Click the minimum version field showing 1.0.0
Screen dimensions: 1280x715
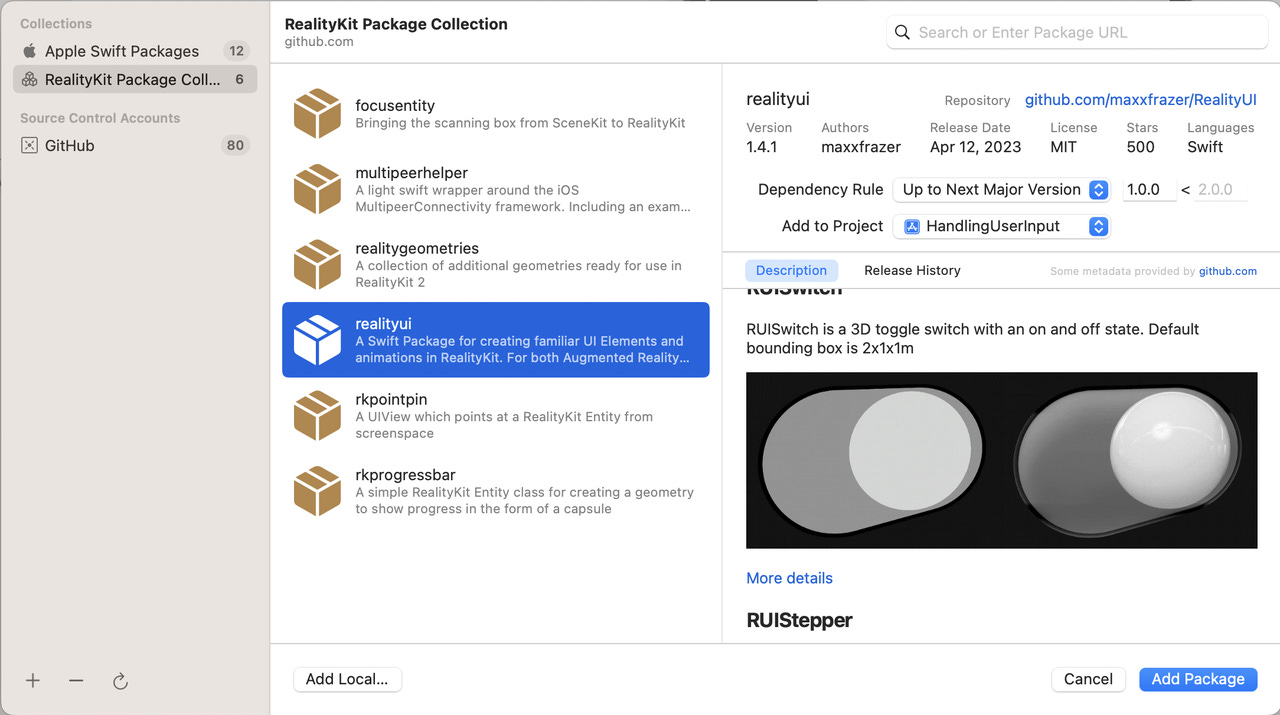[1148, 189]
